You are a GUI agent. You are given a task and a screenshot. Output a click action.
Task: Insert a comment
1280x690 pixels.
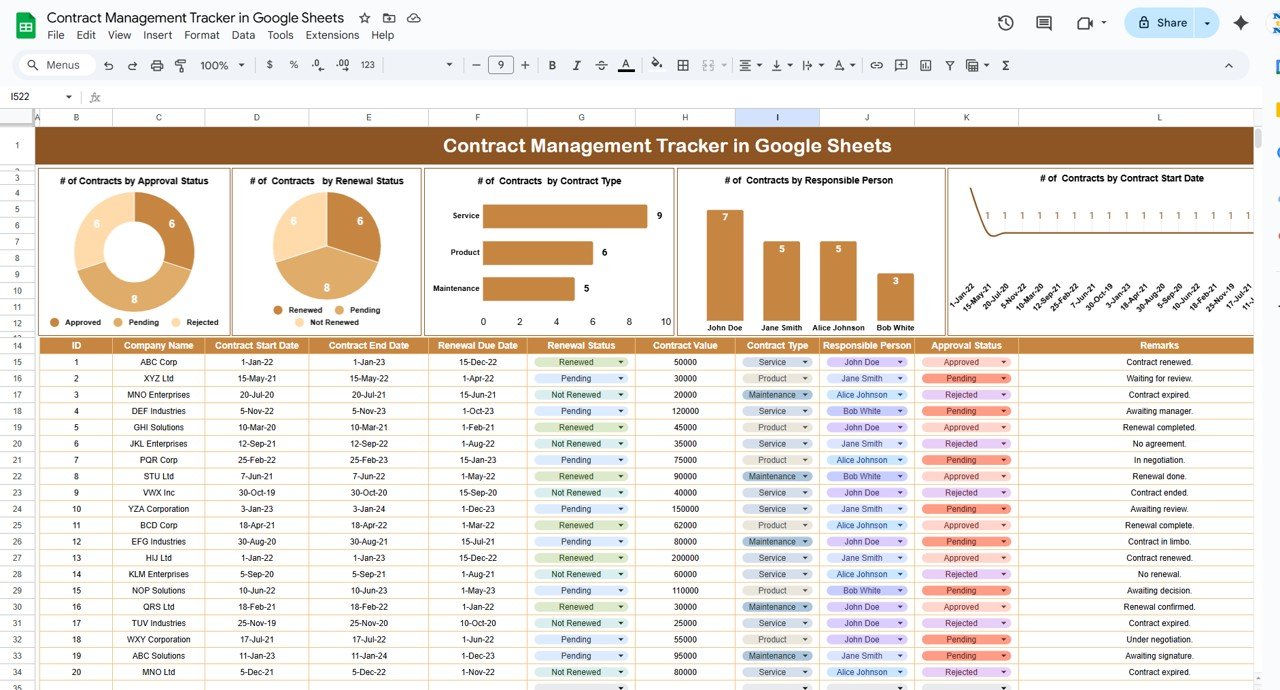point(901,65)
